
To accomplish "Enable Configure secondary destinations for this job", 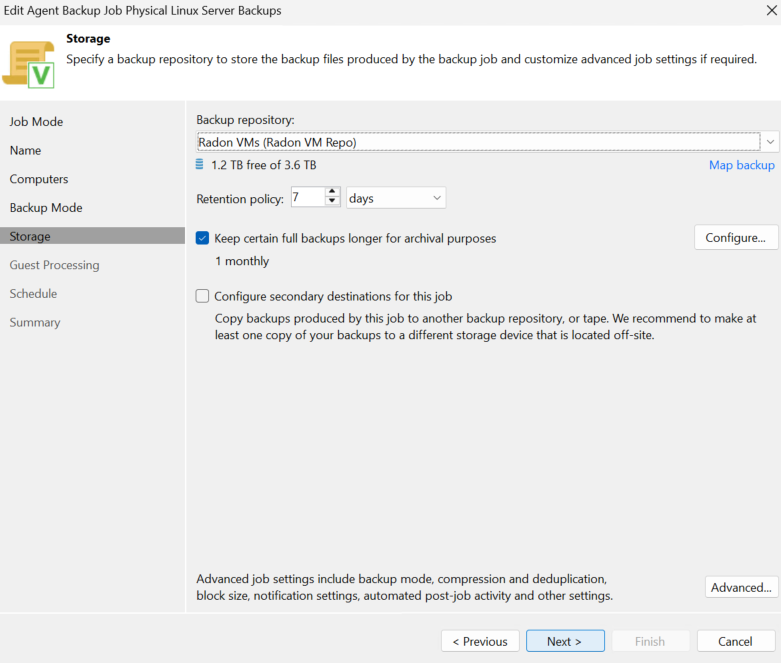I will coord(202,296).
